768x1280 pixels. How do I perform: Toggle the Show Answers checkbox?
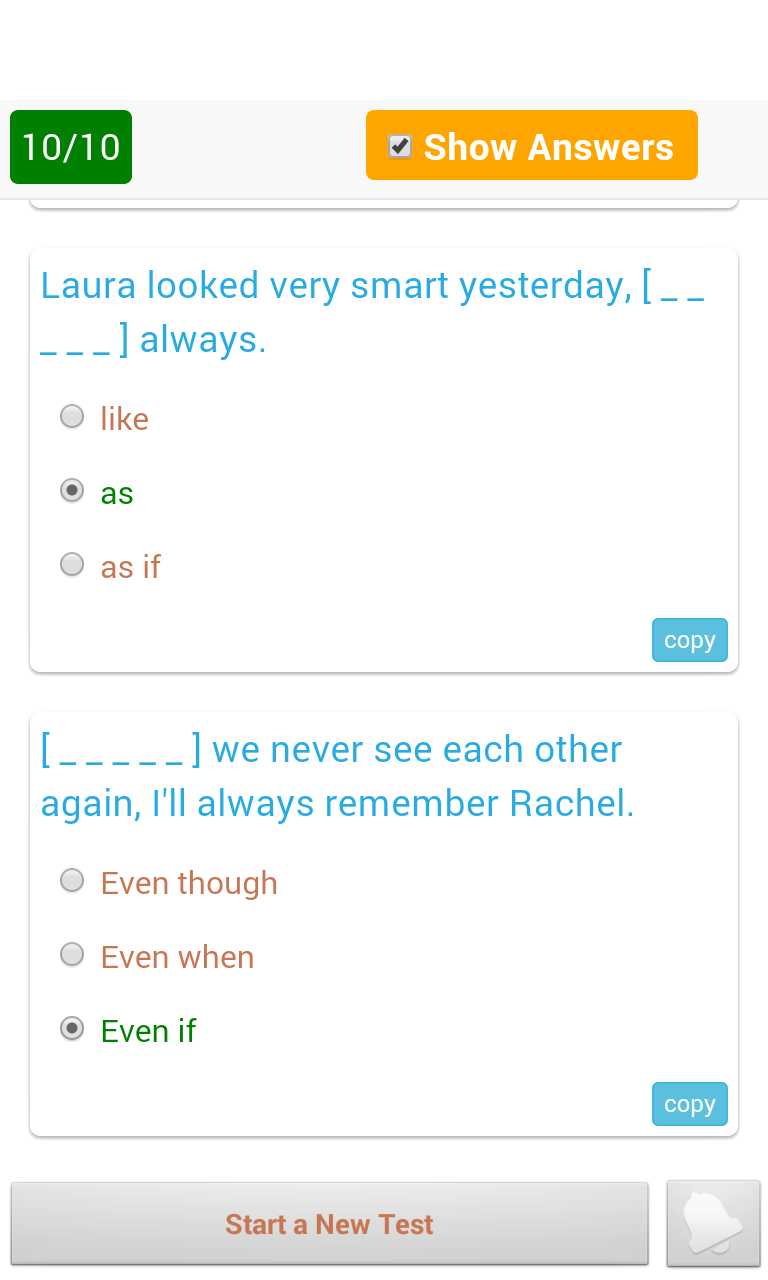[x=400, y=146]
